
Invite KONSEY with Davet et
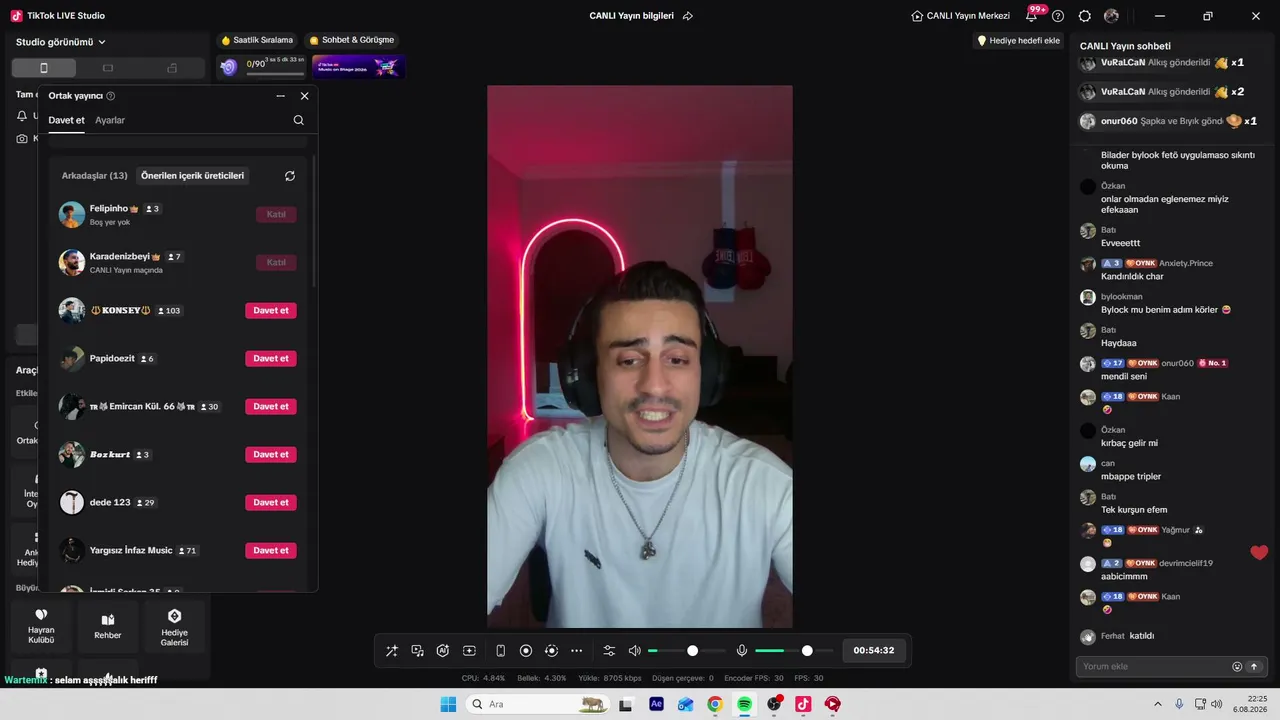click(x=271, y=310)
